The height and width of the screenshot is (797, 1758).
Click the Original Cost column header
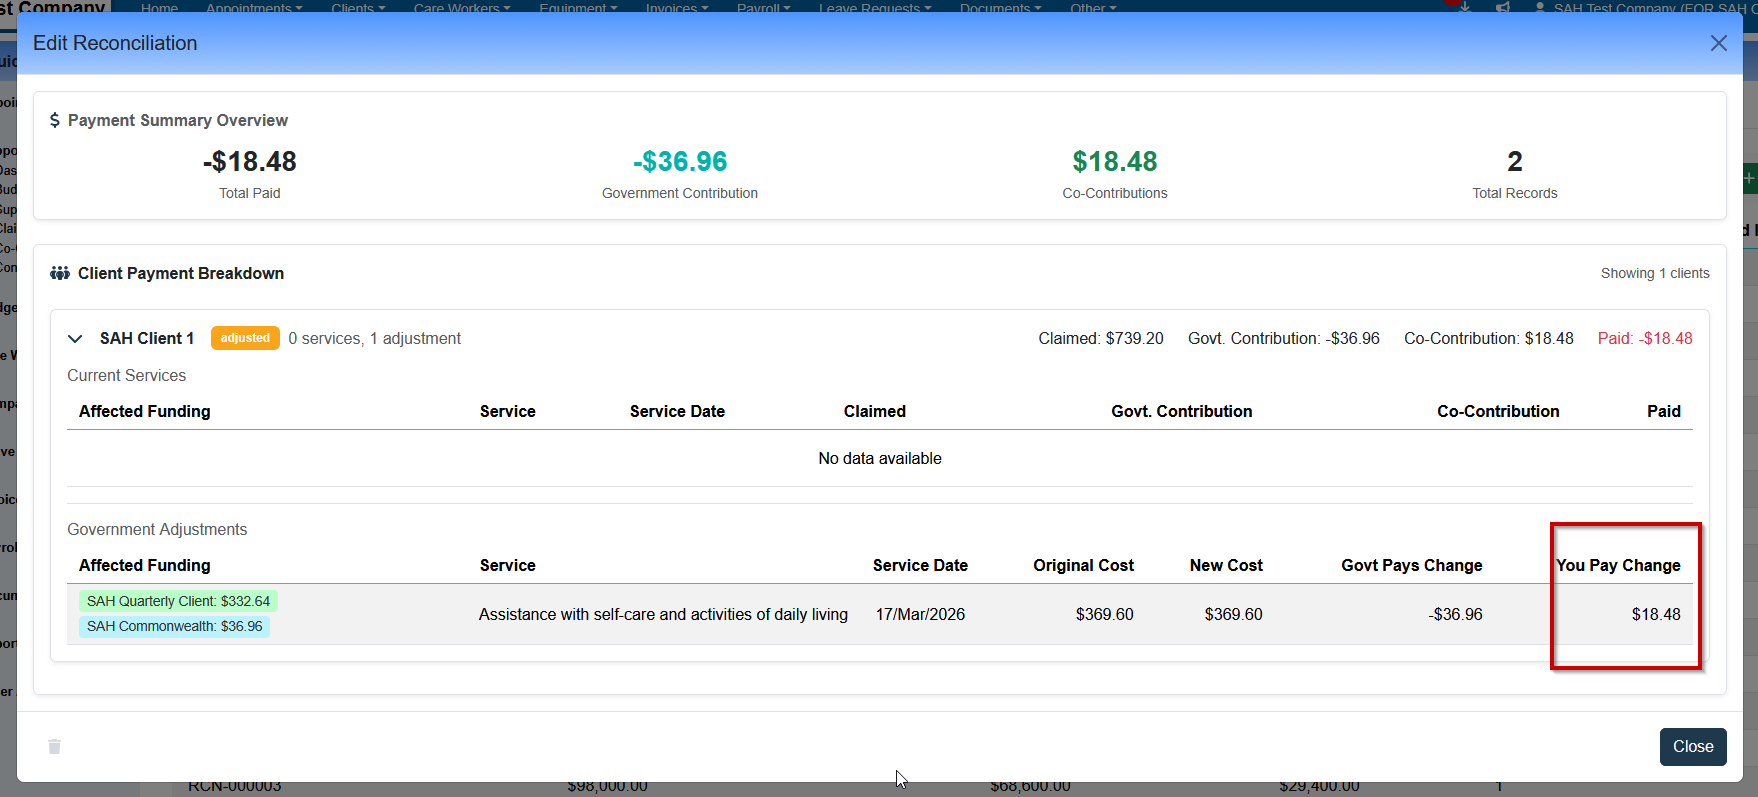tap(1084, 565)
